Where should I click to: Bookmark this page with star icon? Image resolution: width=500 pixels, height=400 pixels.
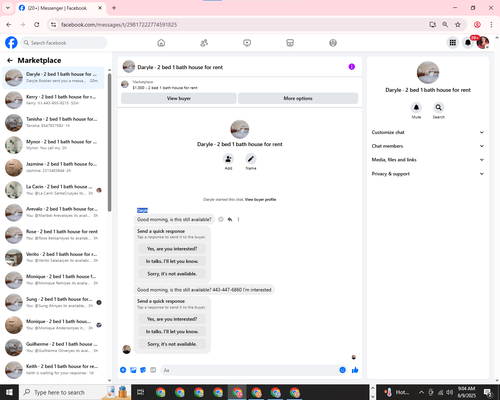pos(458,24)
